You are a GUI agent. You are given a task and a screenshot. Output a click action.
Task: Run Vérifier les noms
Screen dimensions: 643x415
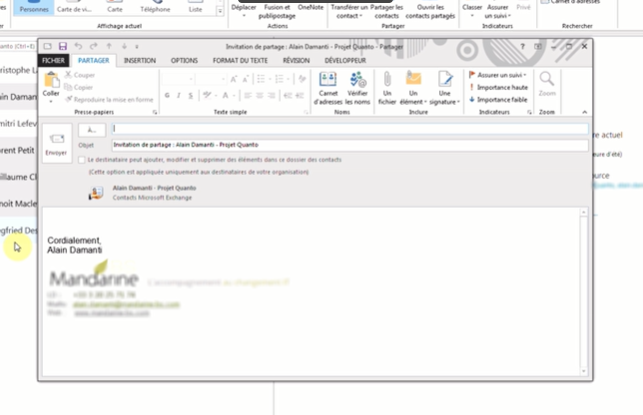point(357,88)
